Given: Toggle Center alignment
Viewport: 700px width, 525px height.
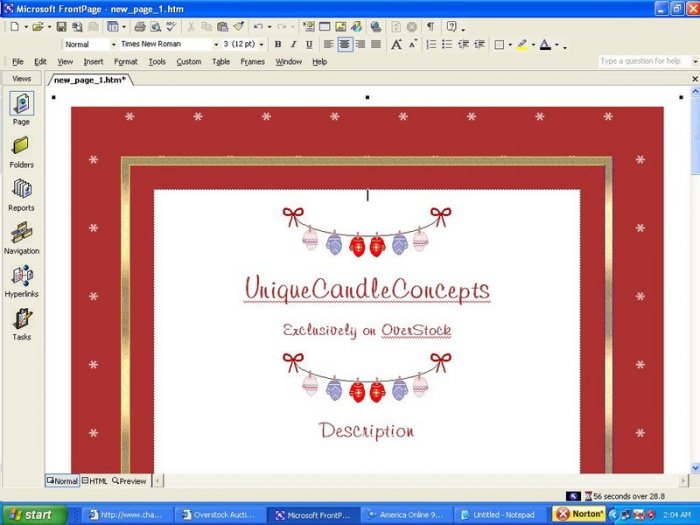Looking at the screenshot, I should pos(344,44).
